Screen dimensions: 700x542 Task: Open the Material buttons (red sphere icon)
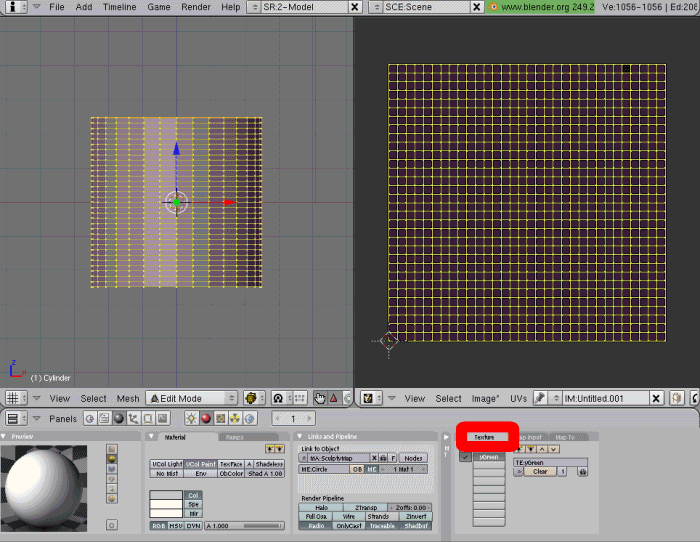[204, 419]
